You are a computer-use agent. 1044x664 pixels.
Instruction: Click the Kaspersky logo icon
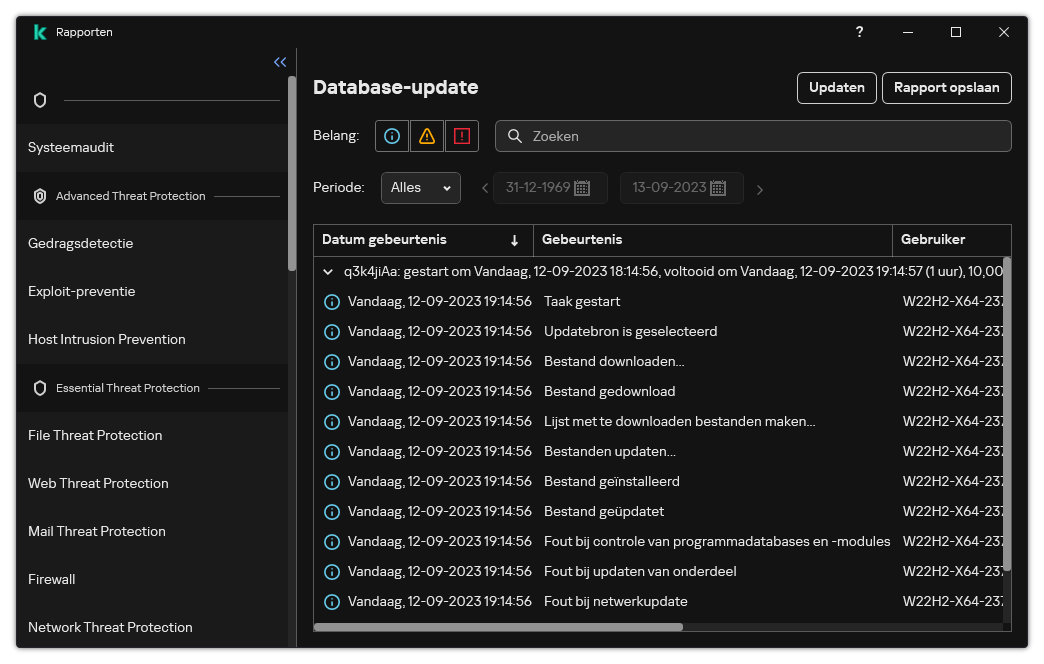click(39, 32)
